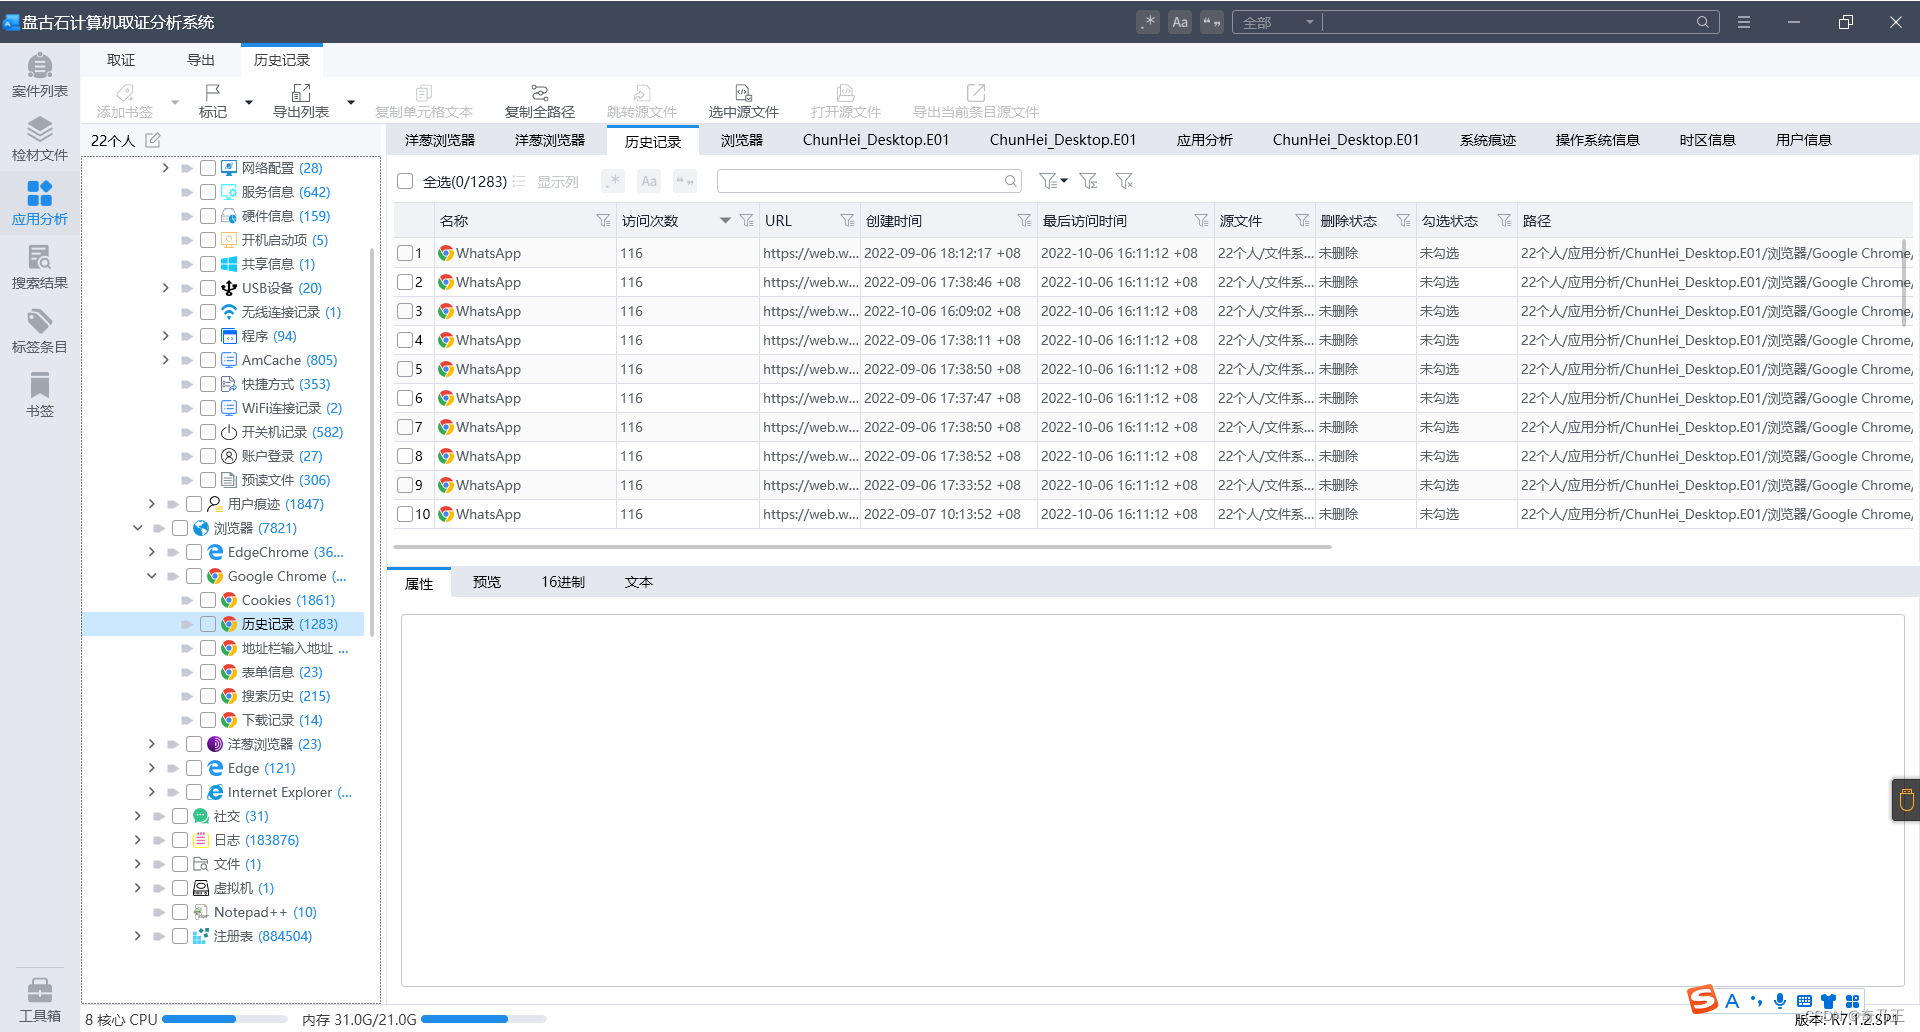Screen dimensions: 1920x1032
Task: Open the 用户信息 content tab
Action: [1804, 140]
